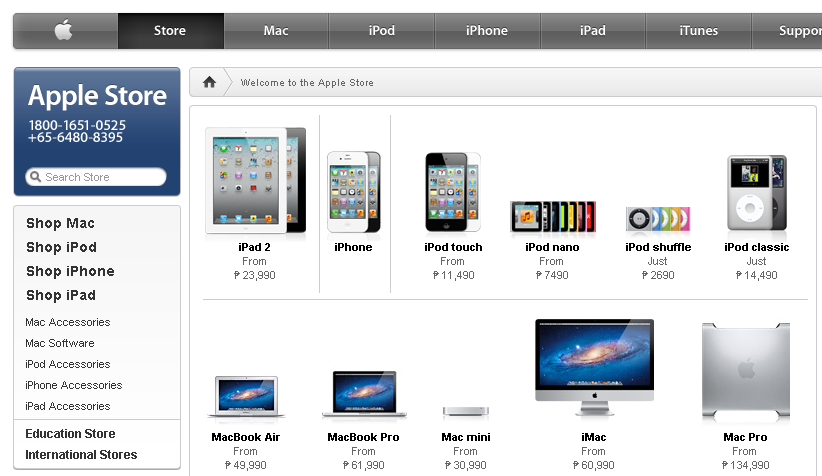This screenshot has height=476, width=822.
Task: Focus the Search Store input field
Action: 96,177
